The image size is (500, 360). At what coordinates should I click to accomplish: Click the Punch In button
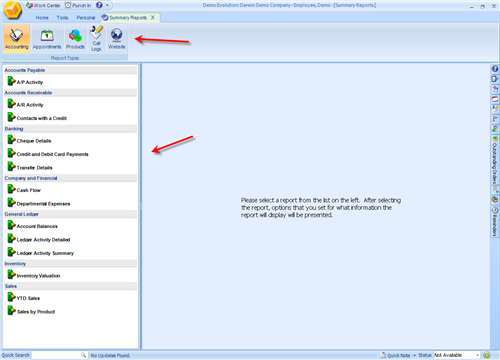[78, 5]
